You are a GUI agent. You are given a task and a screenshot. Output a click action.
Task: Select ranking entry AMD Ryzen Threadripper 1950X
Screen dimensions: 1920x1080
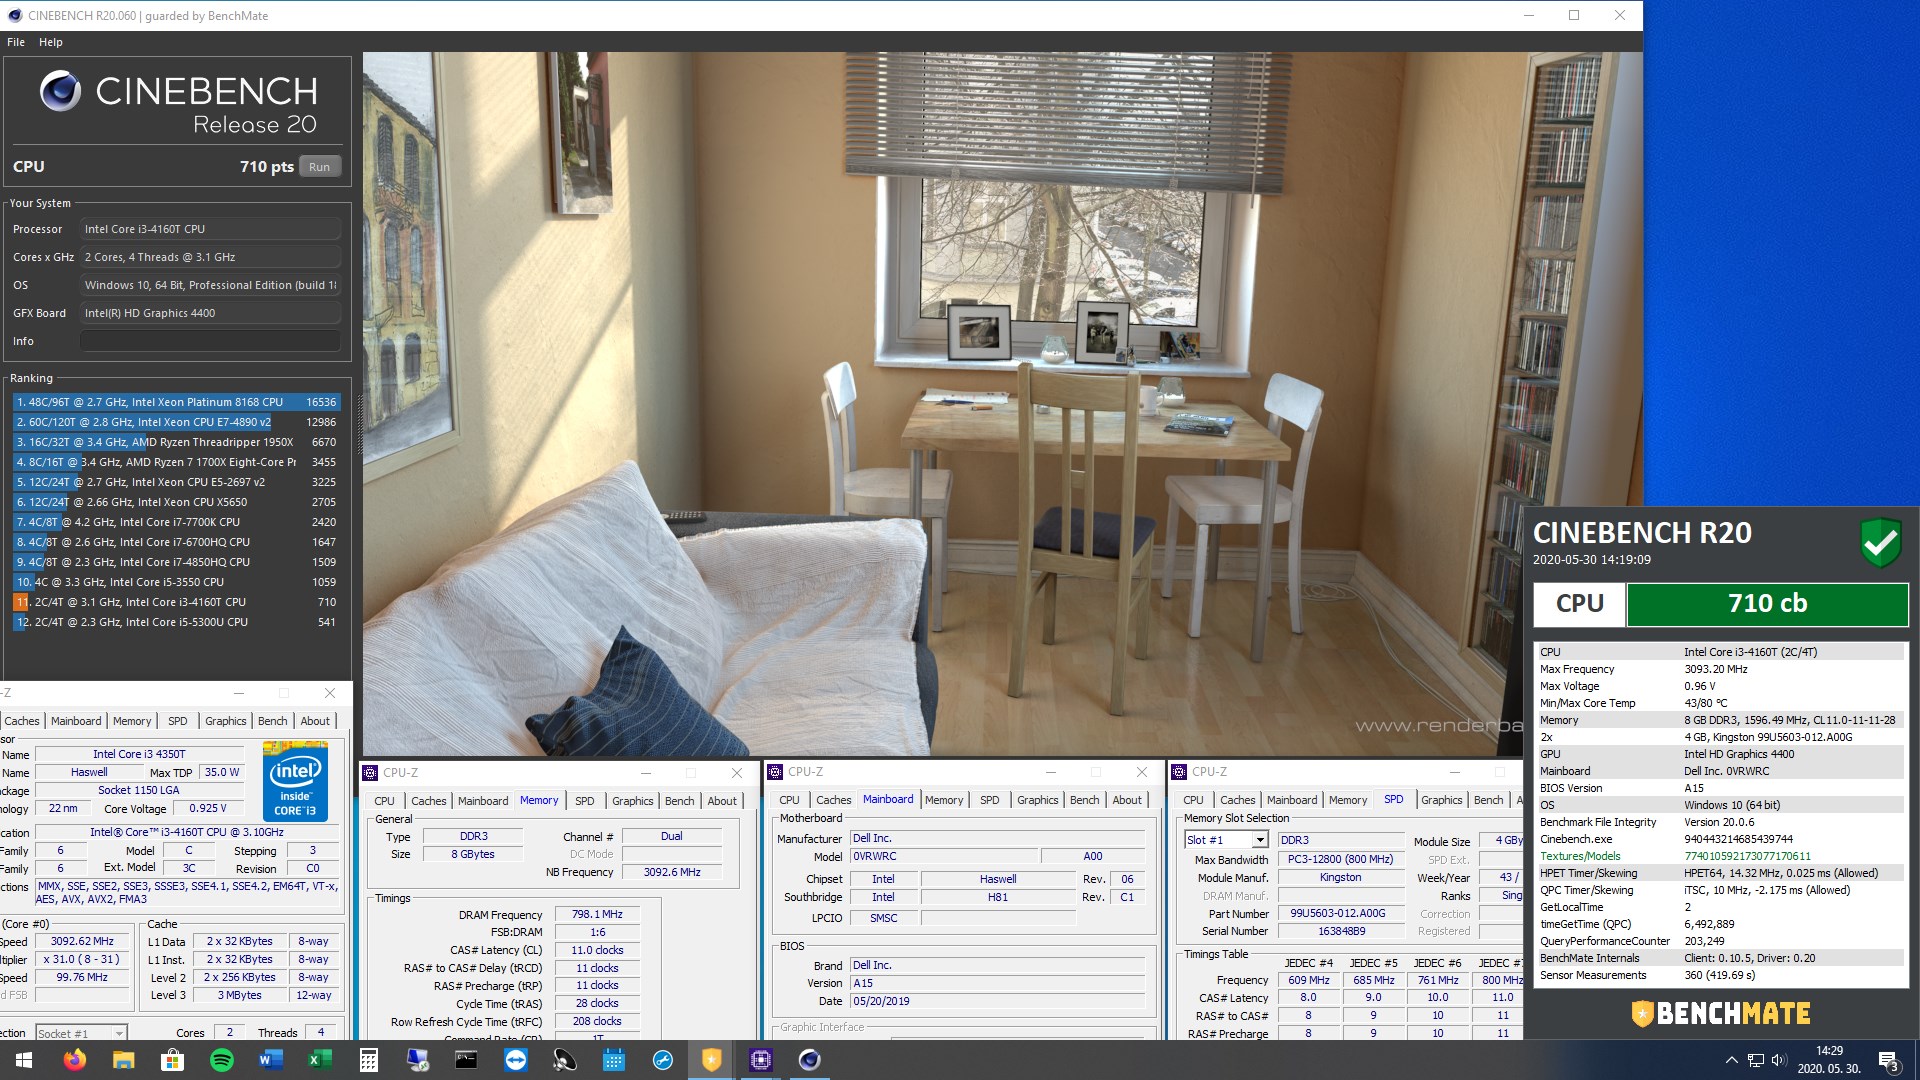point(177,442)
